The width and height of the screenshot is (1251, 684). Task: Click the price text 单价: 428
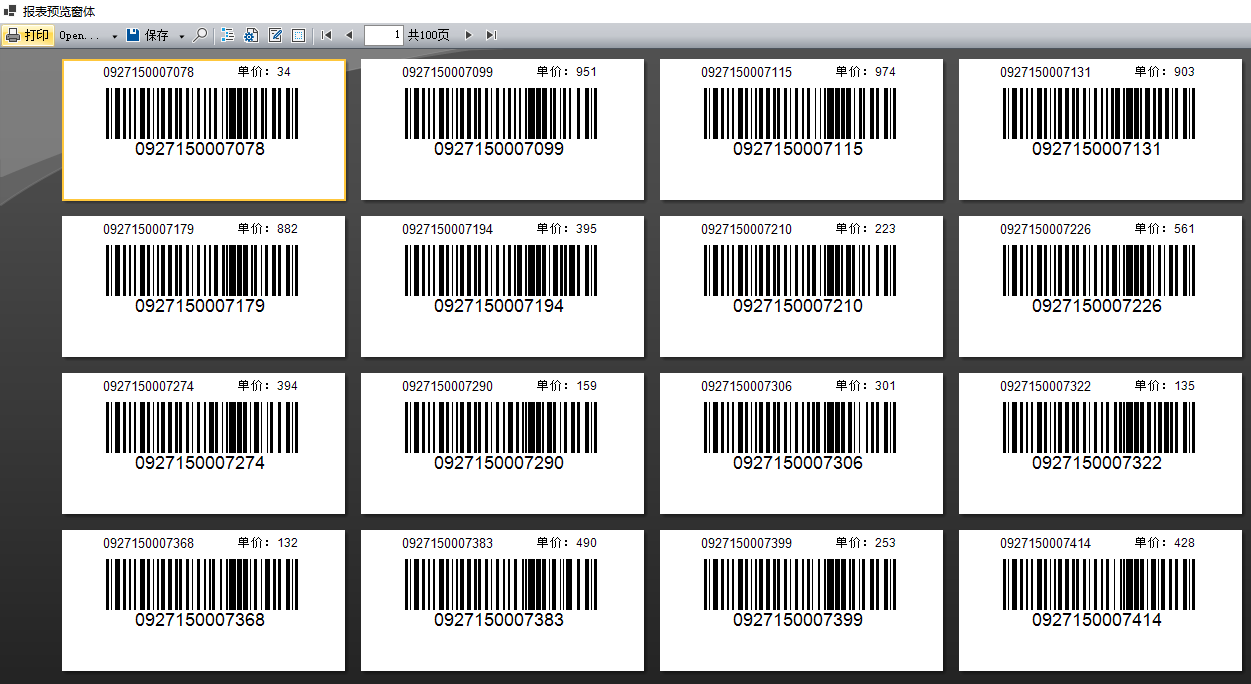coord(1164,543)
